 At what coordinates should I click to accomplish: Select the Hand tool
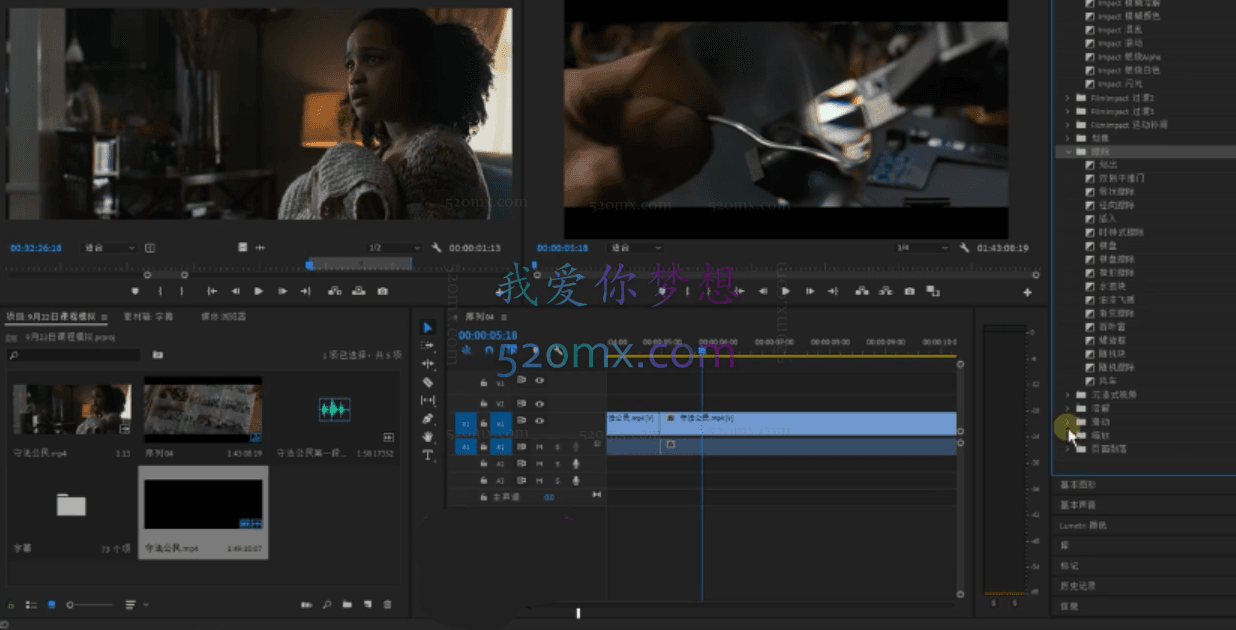[x=428, y=436]
